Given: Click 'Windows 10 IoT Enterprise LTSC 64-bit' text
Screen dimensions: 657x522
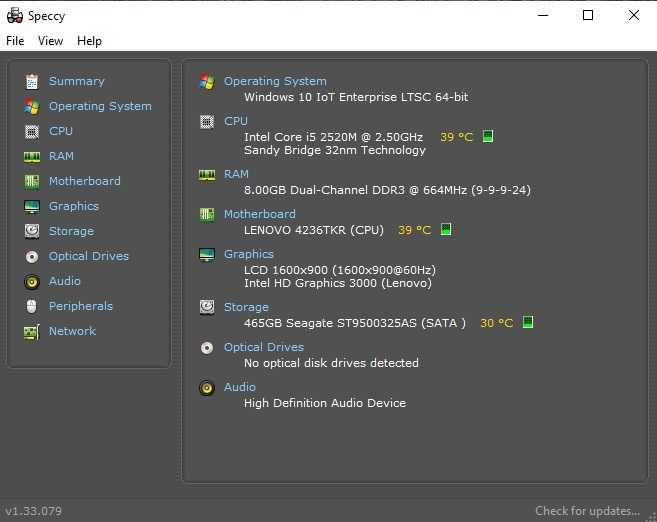Looking at the screenshot, I should [356, 97].
